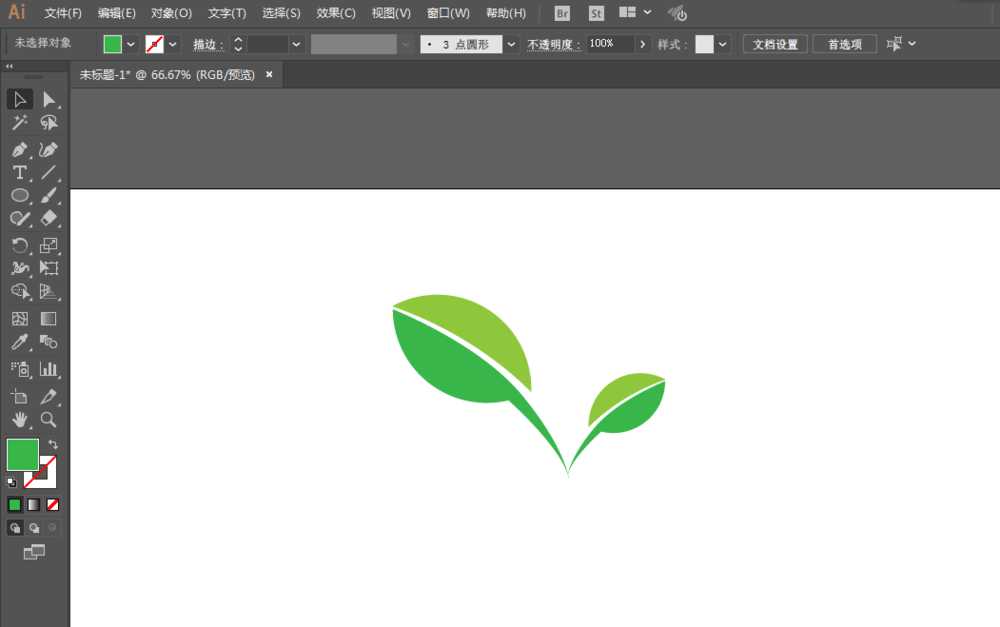Select the Rotate tool
The height and width of the screenshot is (627, 1000).
(x=19, y=243)
